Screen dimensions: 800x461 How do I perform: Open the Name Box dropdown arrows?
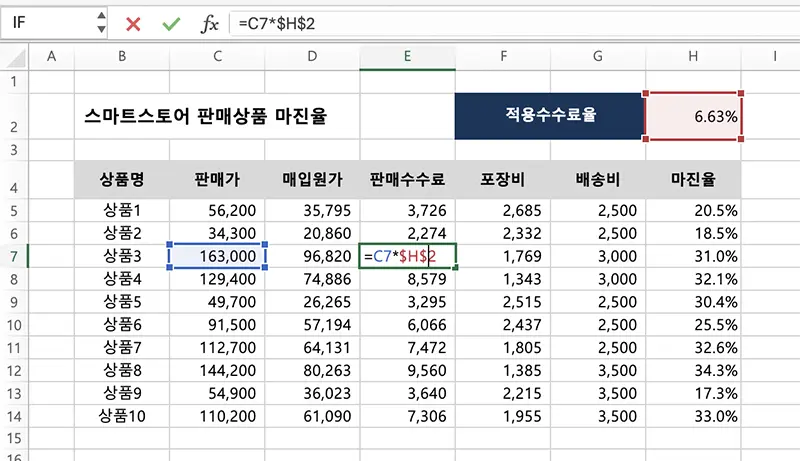click(101, 22)
